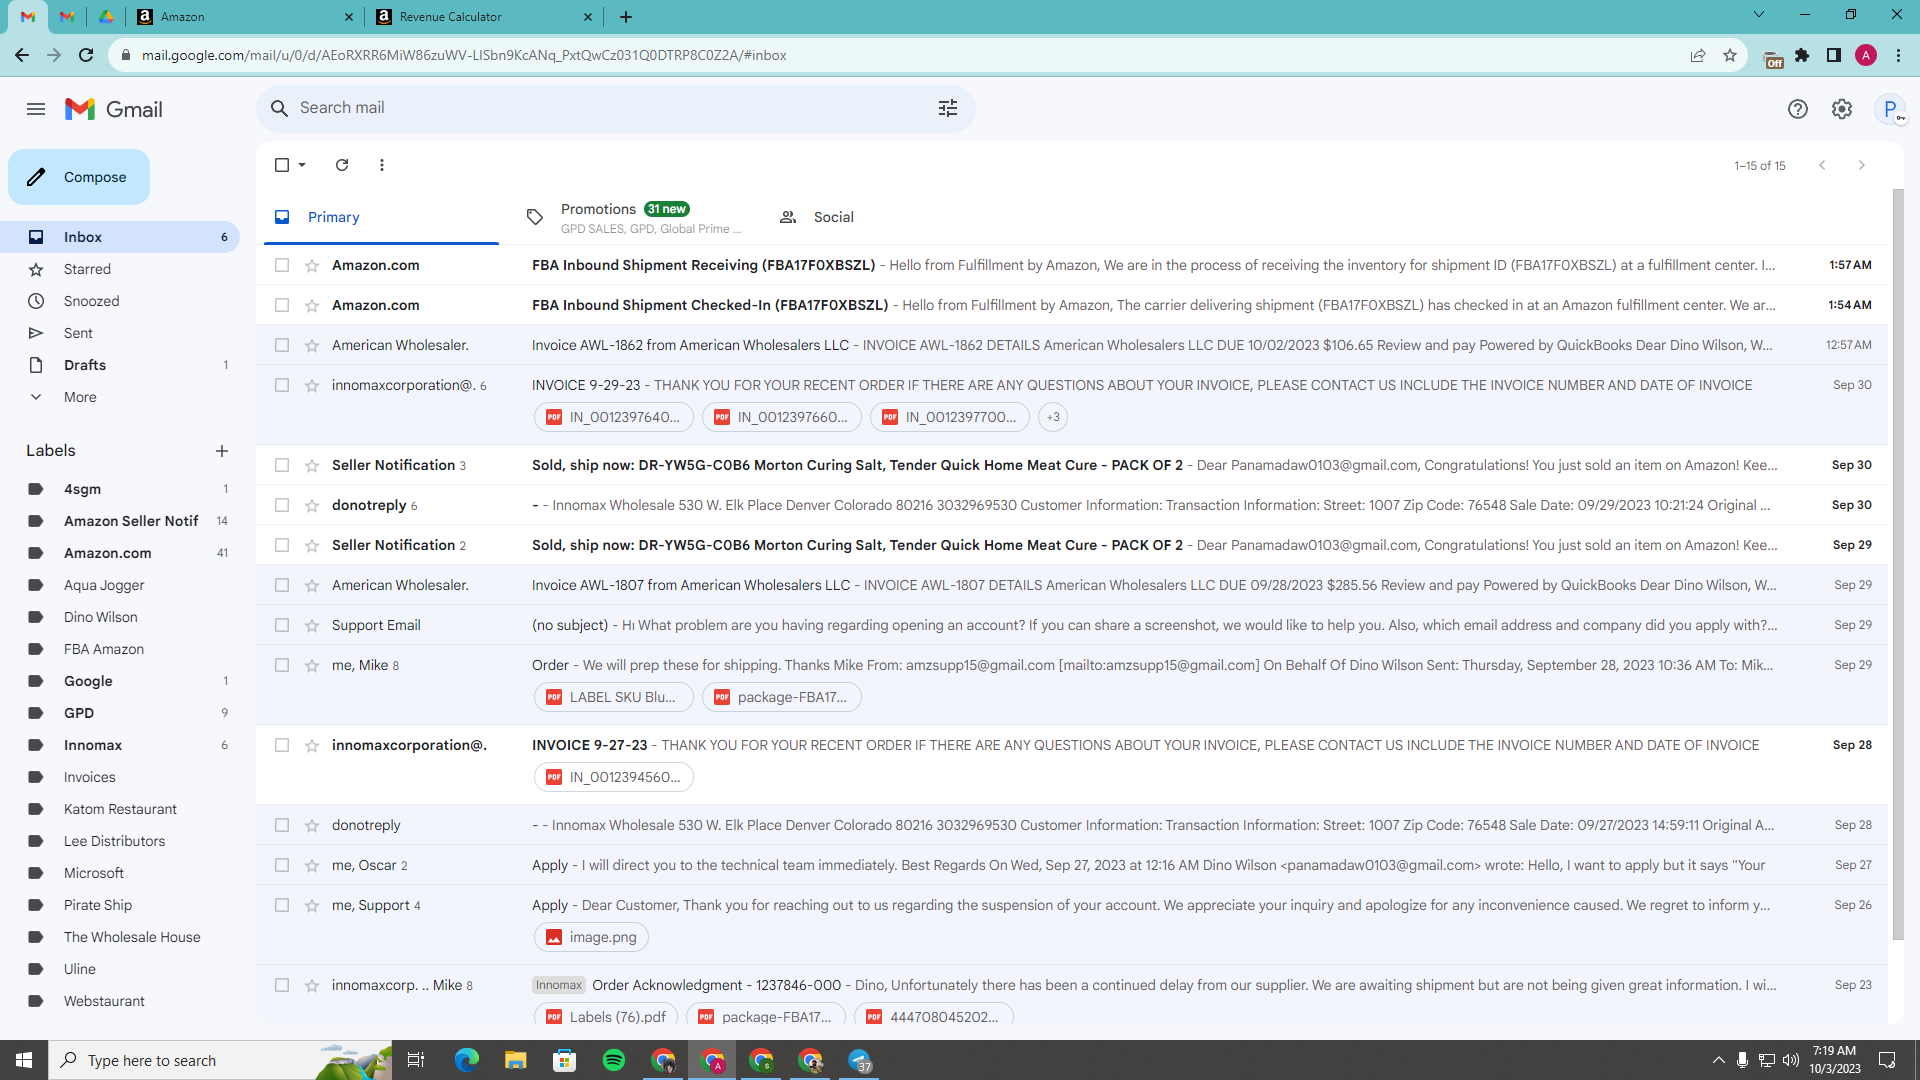Star the FBA Inbound Shipment Receiving email
This screenshot has height=1080, width=1920.
(312, 265)
